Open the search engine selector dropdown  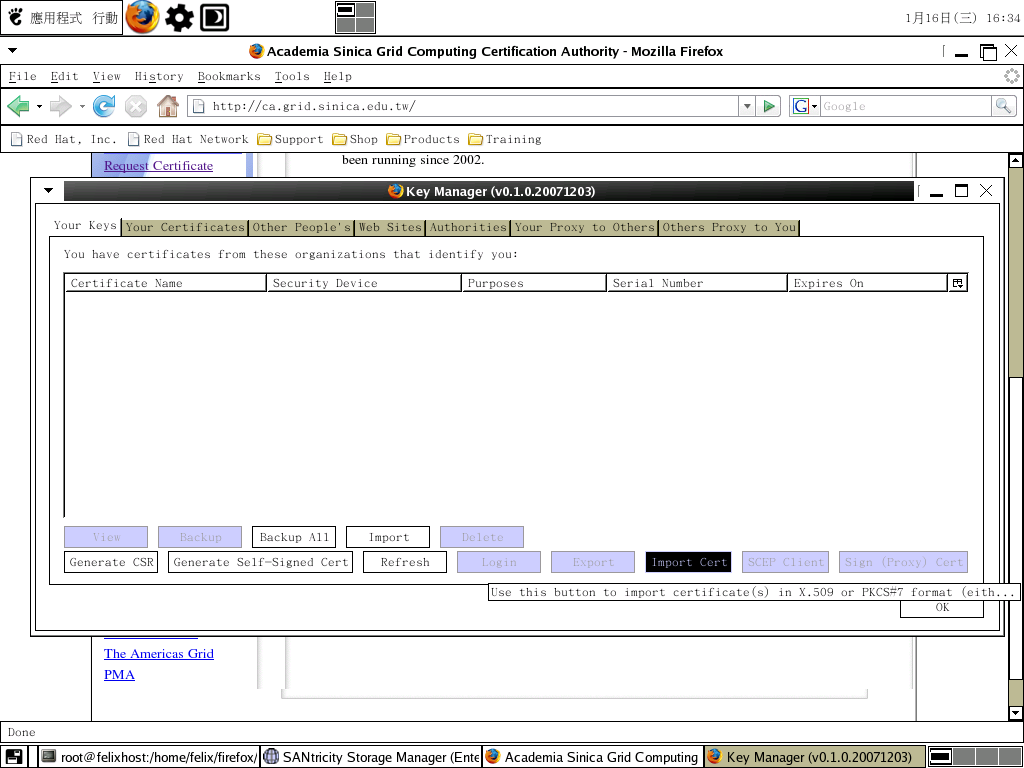[x=805, y=106]
